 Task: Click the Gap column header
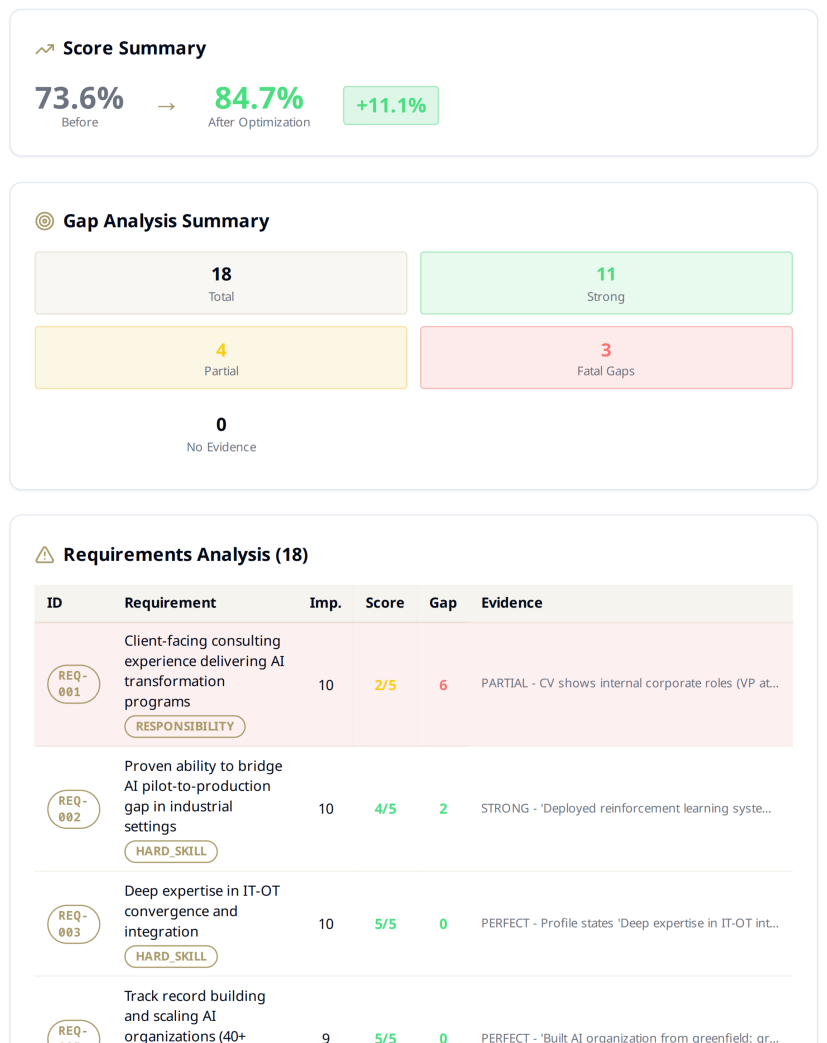coord(442,603)
